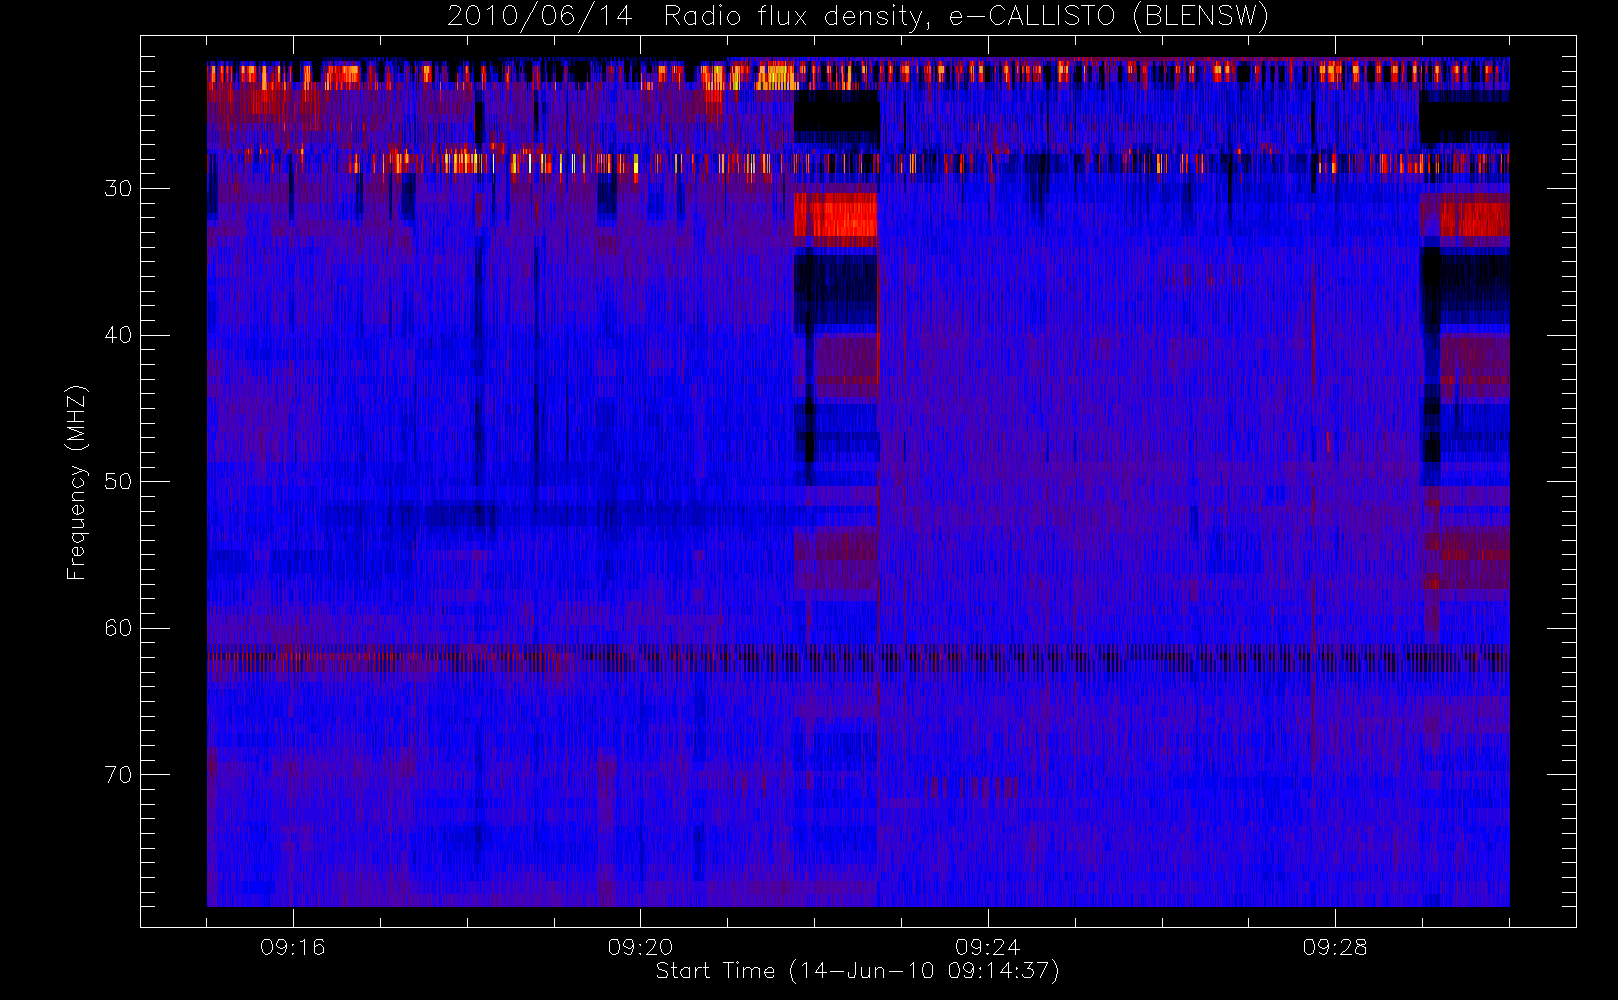The image size is (1618, 1000).
Task: Click the 40 MHz frequency tick label
Action: (x=118, y=335)
